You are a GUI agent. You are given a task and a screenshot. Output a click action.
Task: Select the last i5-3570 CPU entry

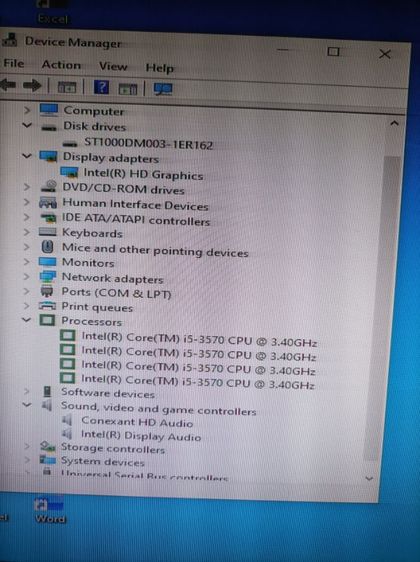coord(198,382)
